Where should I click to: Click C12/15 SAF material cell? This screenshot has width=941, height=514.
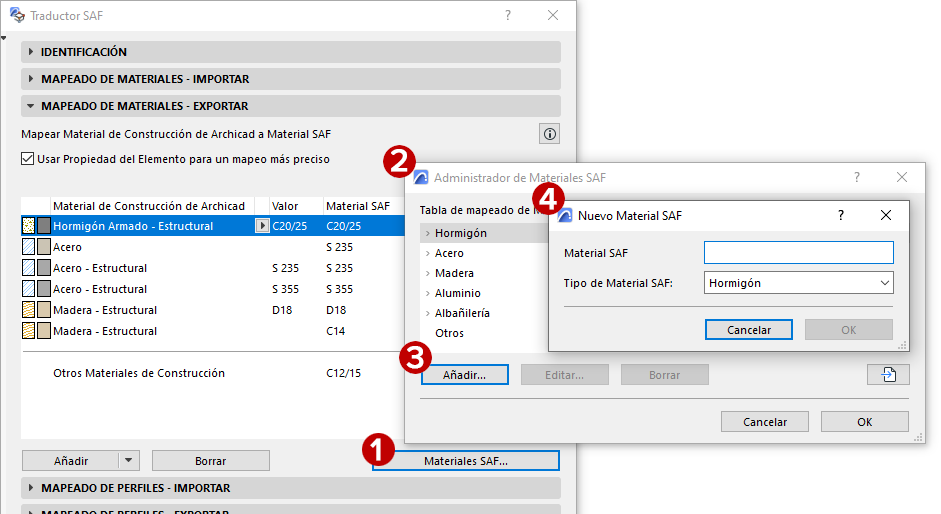[x=344, y=373]
